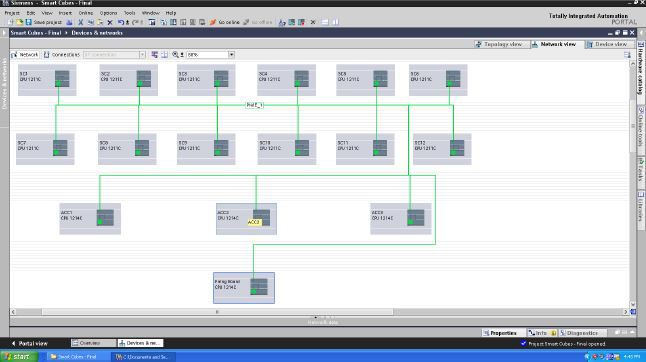
Task: Select the Firing Board device block
Action: (244, 288)
